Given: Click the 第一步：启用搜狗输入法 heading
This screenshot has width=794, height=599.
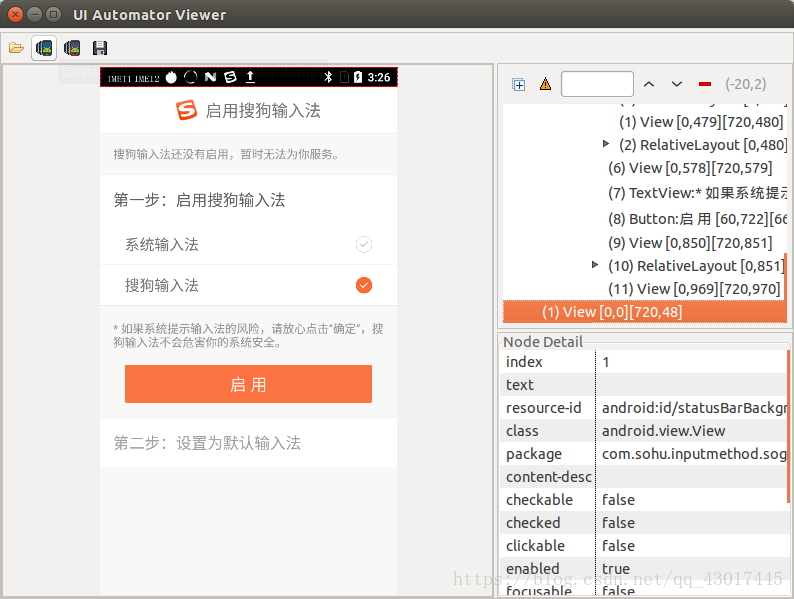Looking at the screenshot, I should coord(199,200).
